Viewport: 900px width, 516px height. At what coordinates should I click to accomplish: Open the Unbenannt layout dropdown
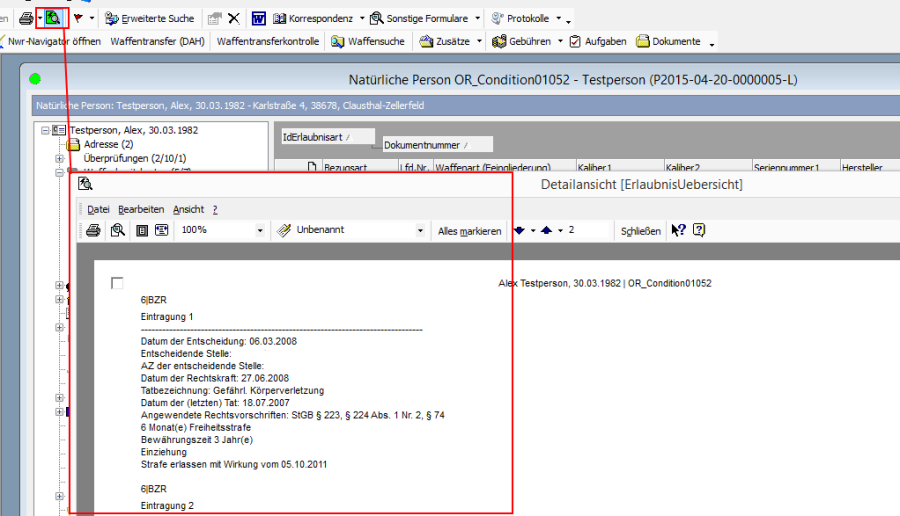[x=420, y=230]
